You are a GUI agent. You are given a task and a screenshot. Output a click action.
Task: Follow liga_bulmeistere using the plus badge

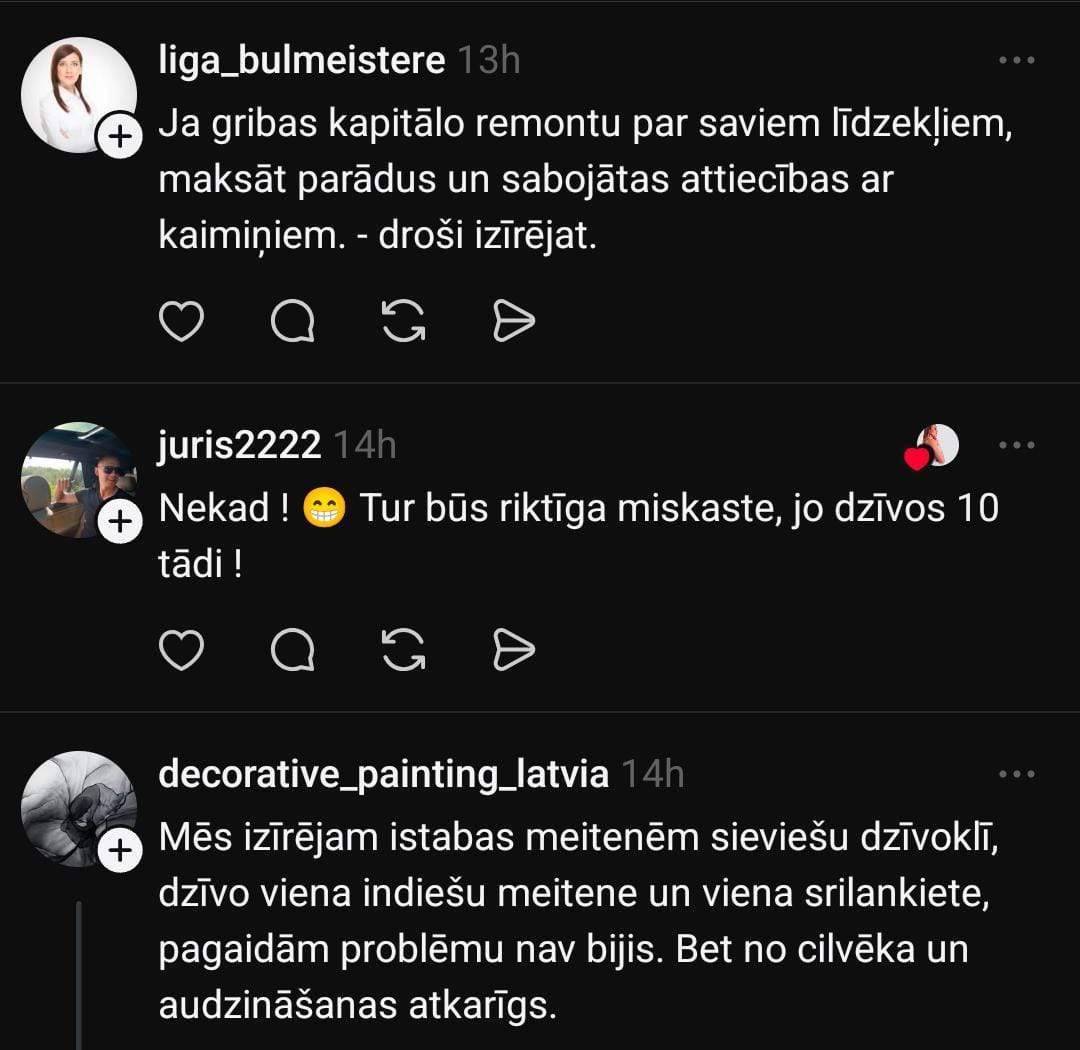click(119, 137)
